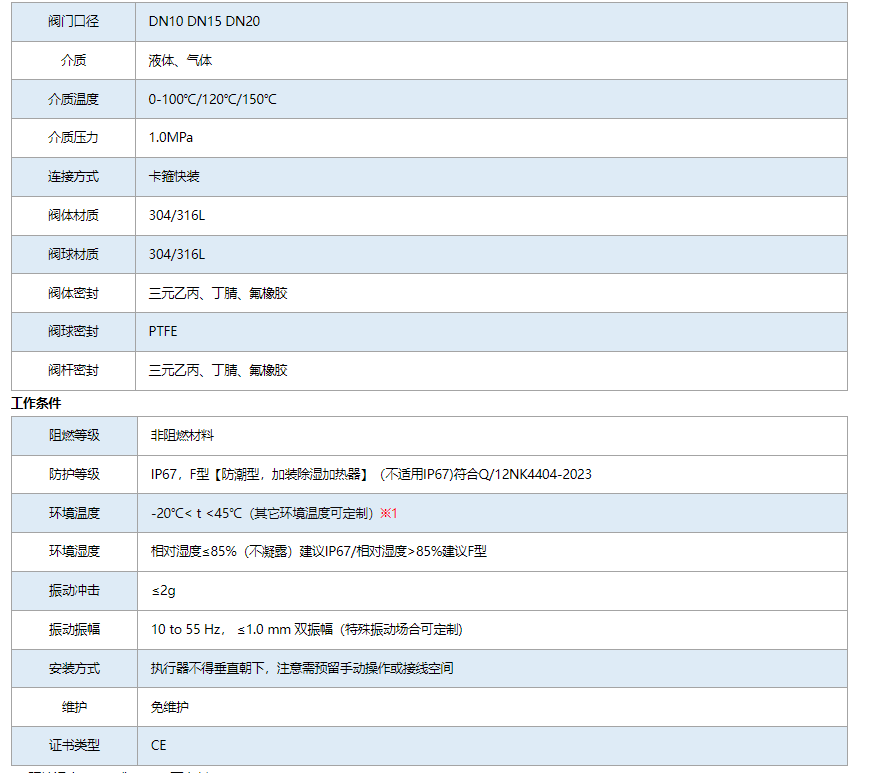Select the 卡箍快装 connection value
This screenshot has height=773, width=890.
point(174,176)
